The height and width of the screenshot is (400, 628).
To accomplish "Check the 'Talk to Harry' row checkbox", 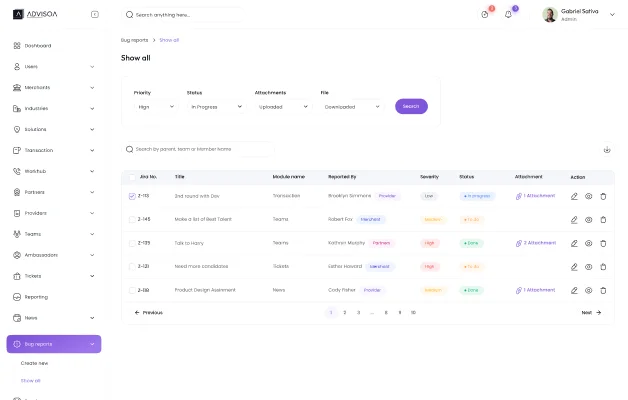I will (132, 243).
